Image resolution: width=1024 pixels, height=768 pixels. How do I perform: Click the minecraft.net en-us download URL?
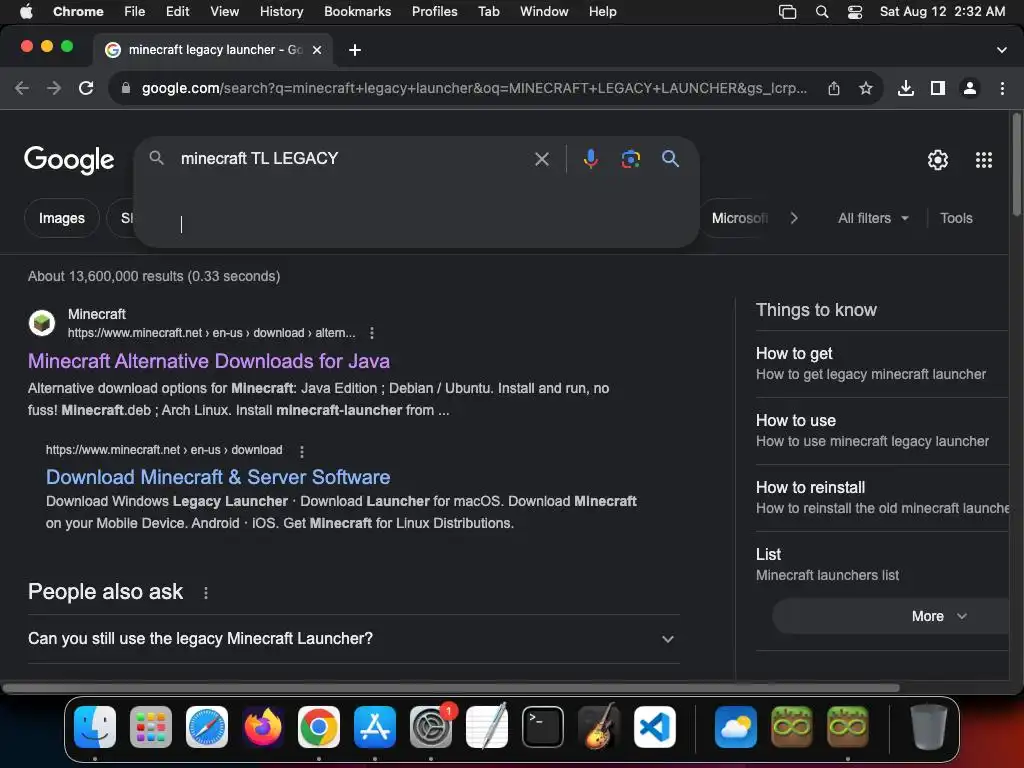(164, 450)
